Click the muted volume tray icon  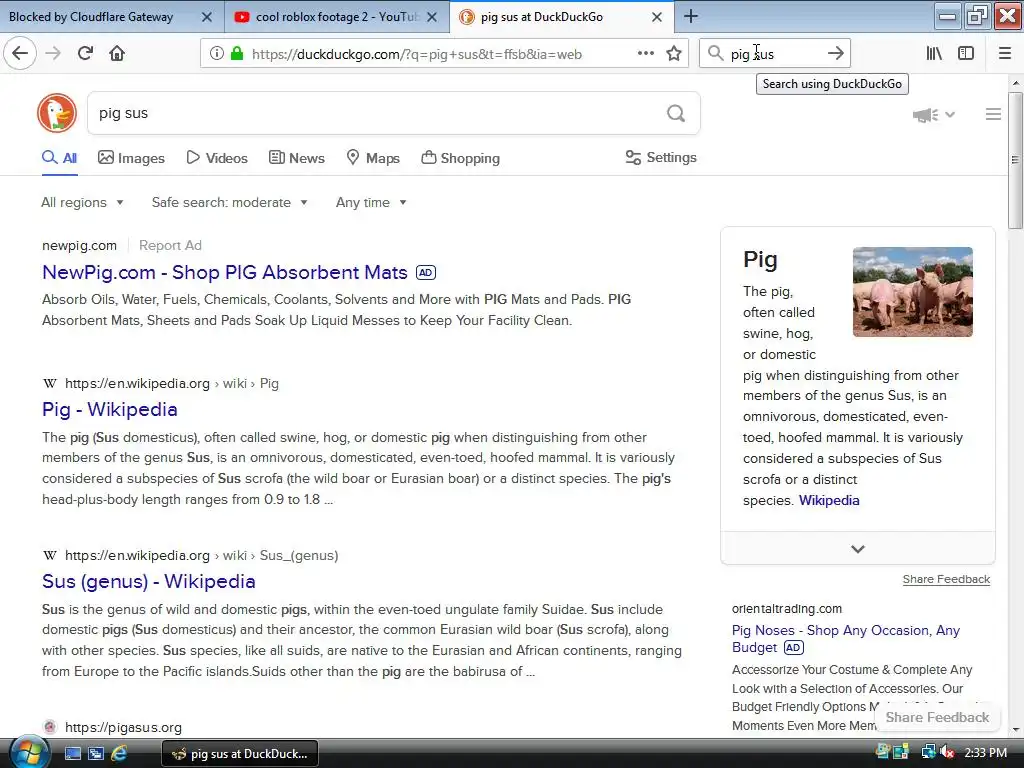click(947, 753)
